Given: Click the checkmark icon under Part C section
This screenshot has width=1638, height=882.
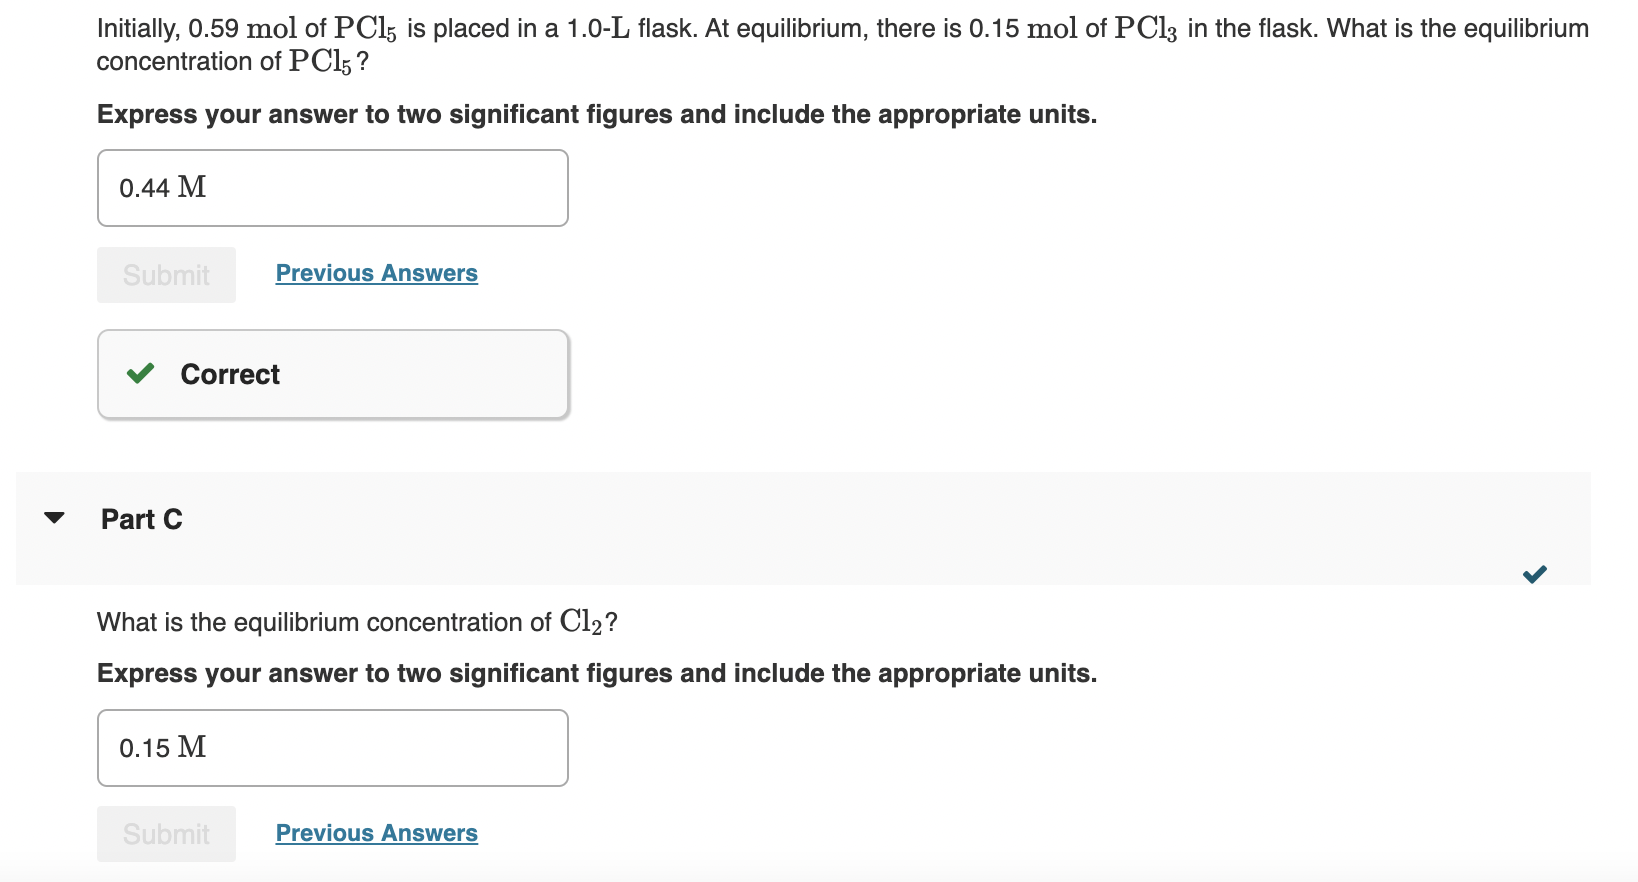Looking at the screenshot, I should (1535, 574).
